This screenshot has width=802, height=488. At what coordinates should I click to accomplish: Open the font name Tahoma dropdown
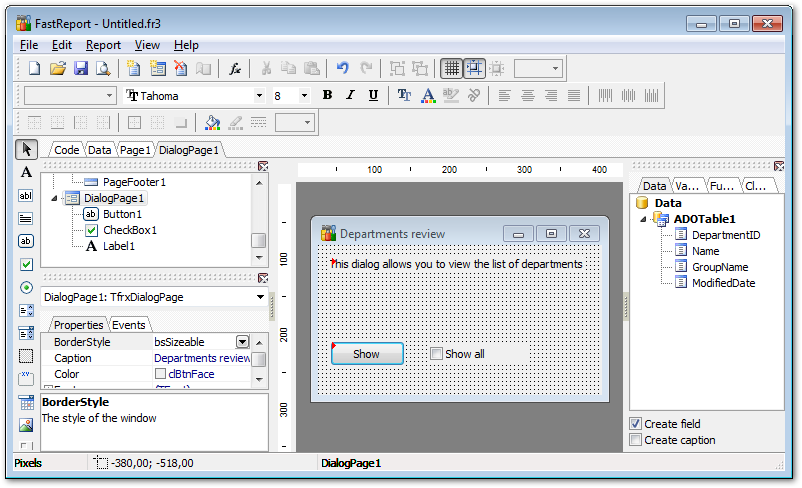point(259,96)
